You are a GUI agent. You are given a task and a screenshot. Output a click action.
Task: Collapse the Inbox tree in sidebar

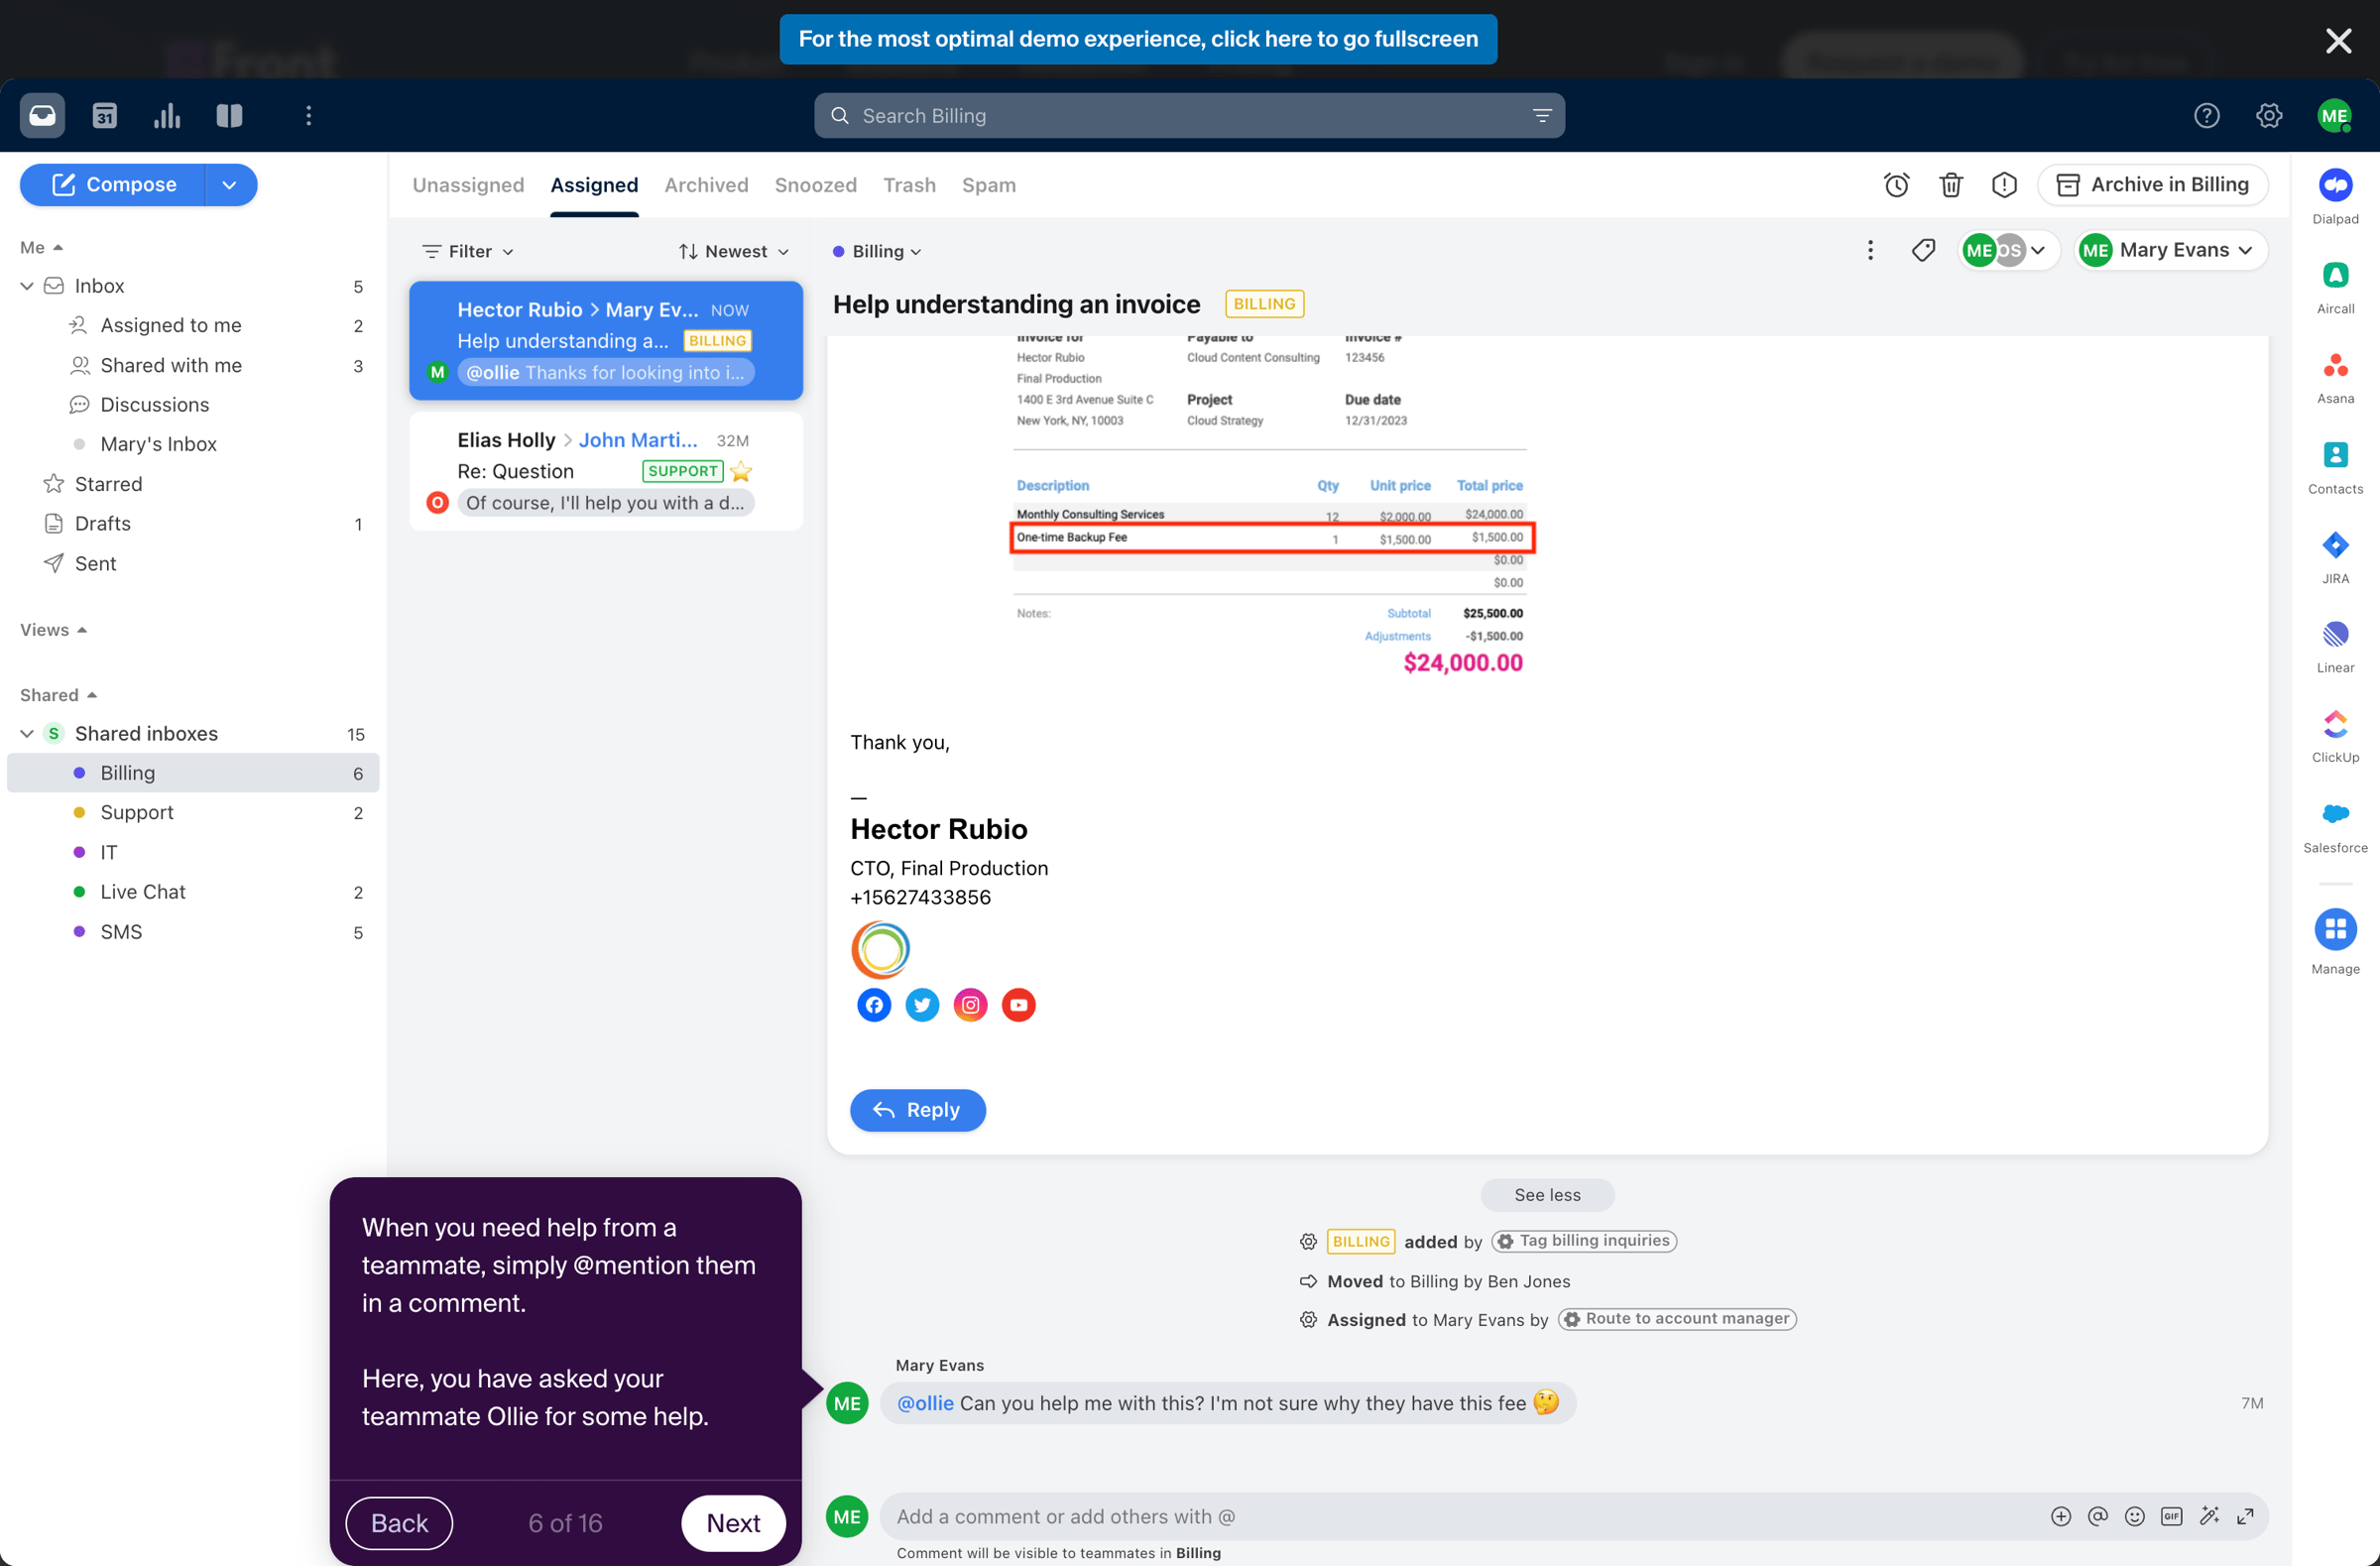click(x=27, y=286)
